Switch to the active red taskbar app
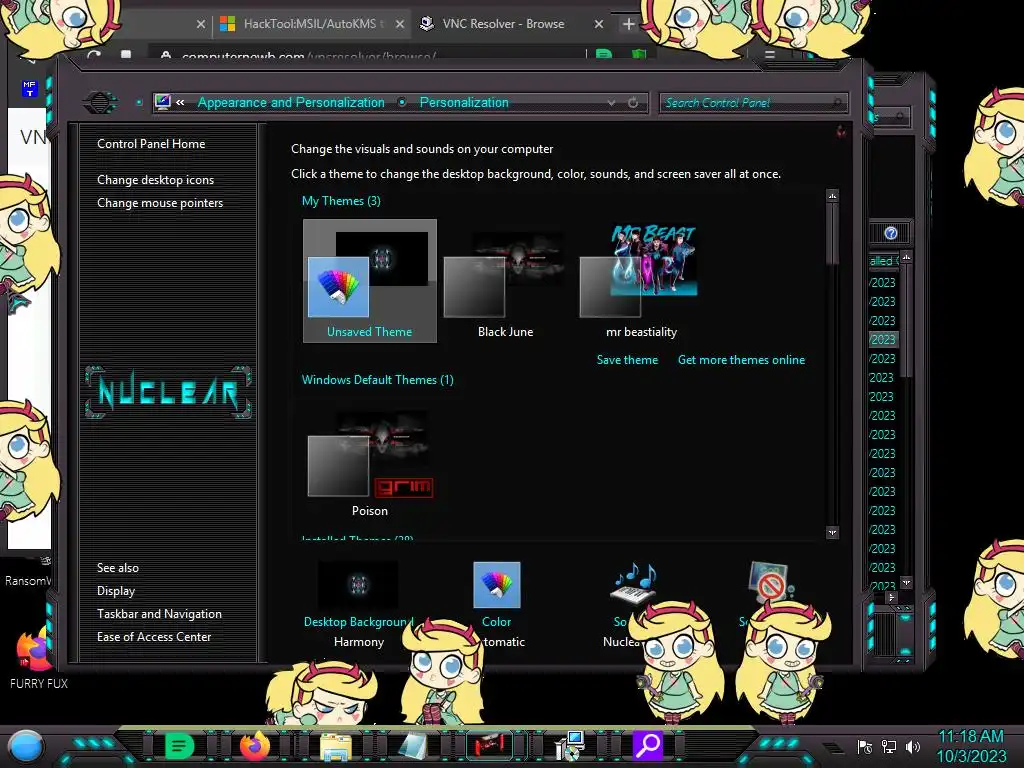The width and height of the screenshot is (1024, 768). coord(490,745)
